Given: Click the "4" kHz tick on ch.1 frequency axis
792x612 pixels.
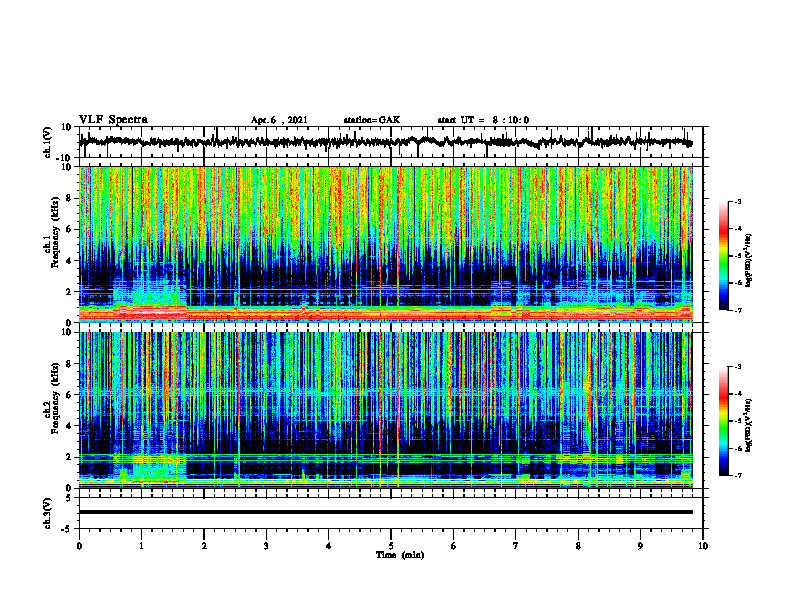Looking at the screenshot, I should (69, 261).
